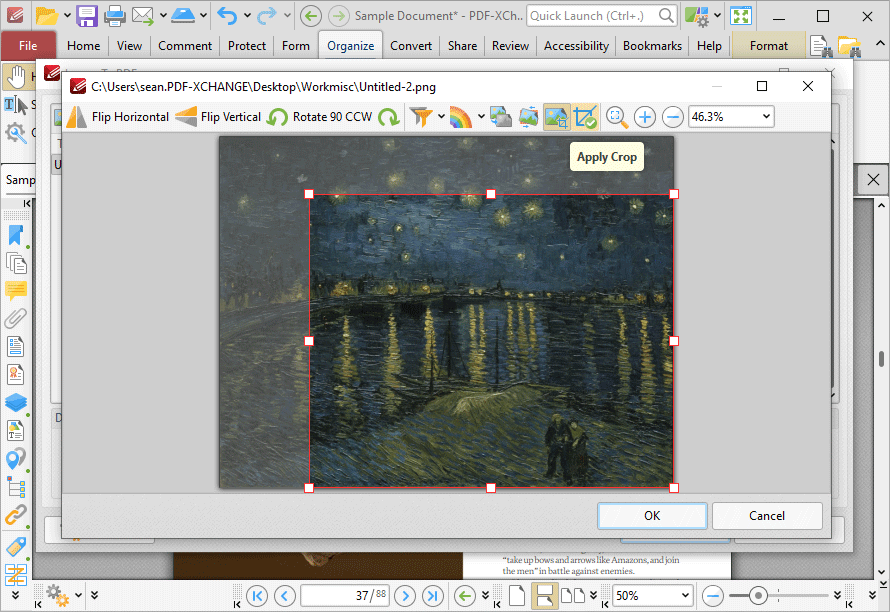Expand the undo history dropdown
Viewport: 890px width, 612px height.
[x=247, y=16]
